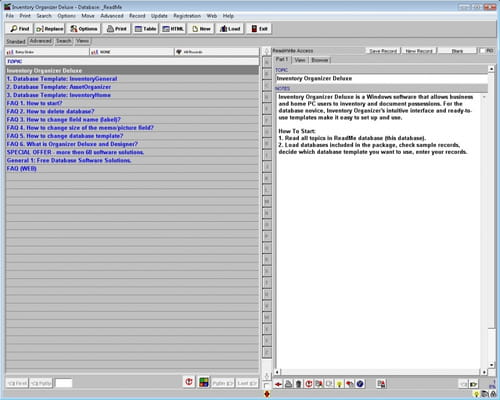500x400 pixels.
Task: Click the record number input box at bottom left
Action: [x=64, y=383]
